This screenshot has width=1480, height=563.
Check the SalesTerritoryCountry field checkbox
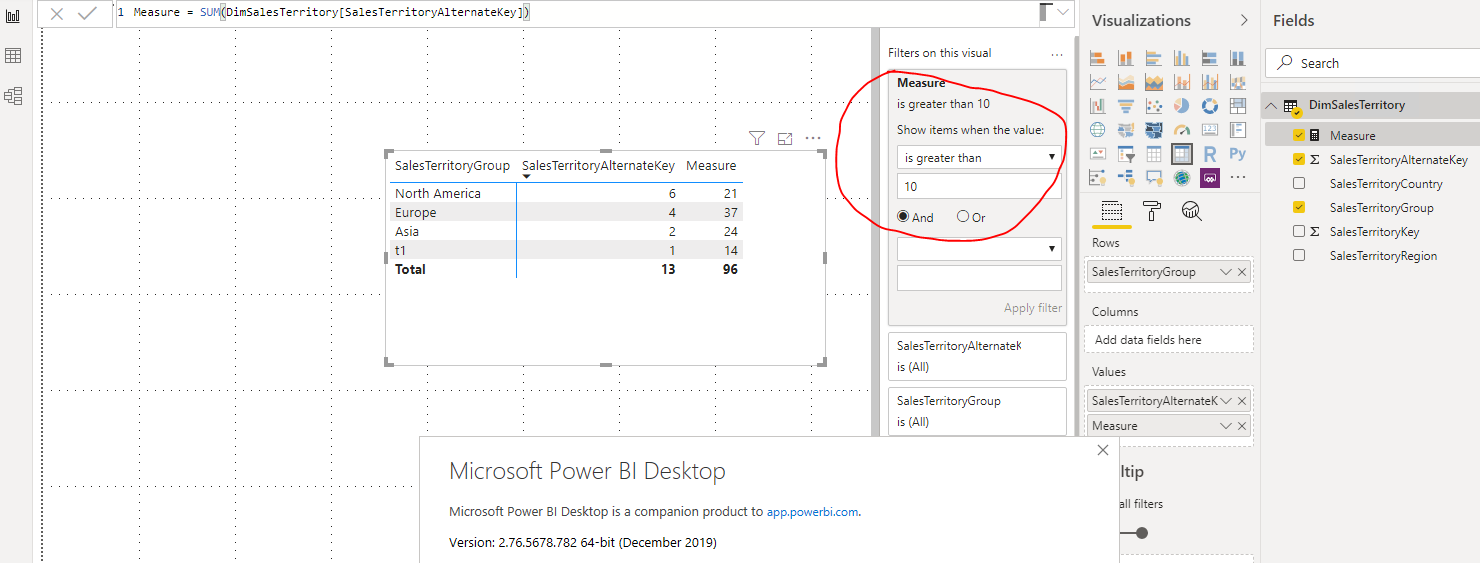(x=1299, y=183)
